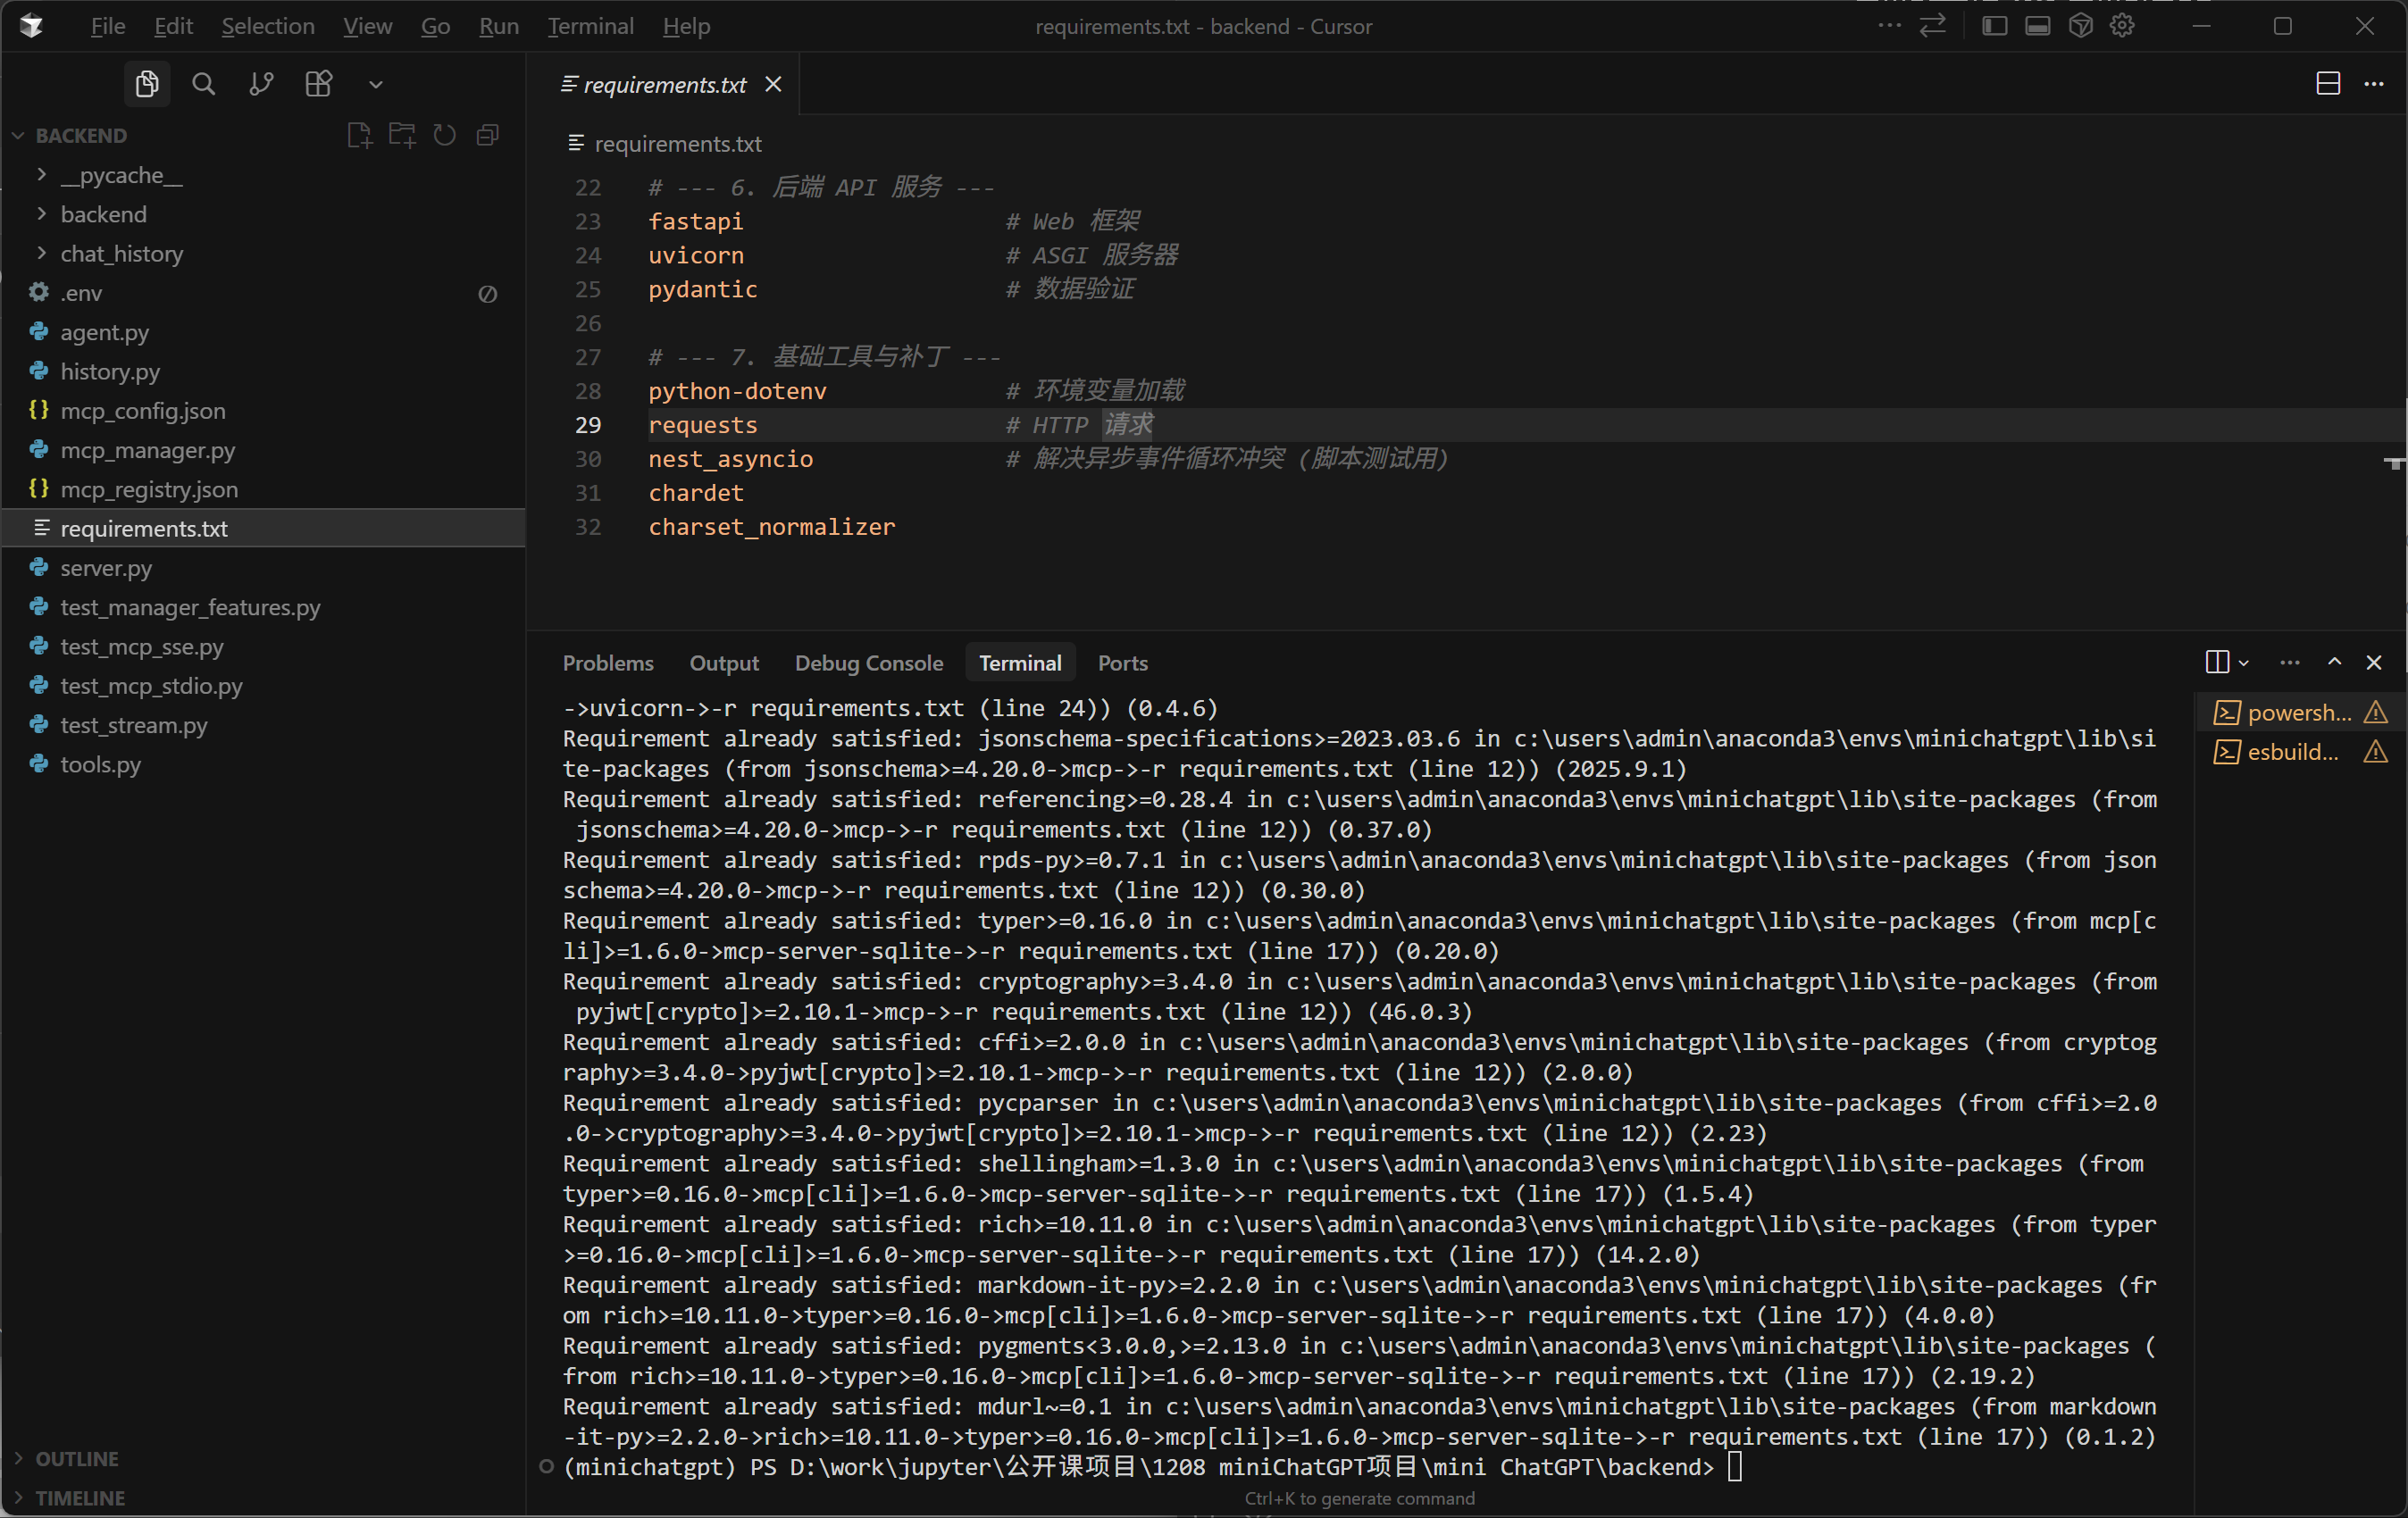Click the title bar ellipsis icon
The height and width of the screenshot is (1518, 2408).
(x=1889, y=26)
